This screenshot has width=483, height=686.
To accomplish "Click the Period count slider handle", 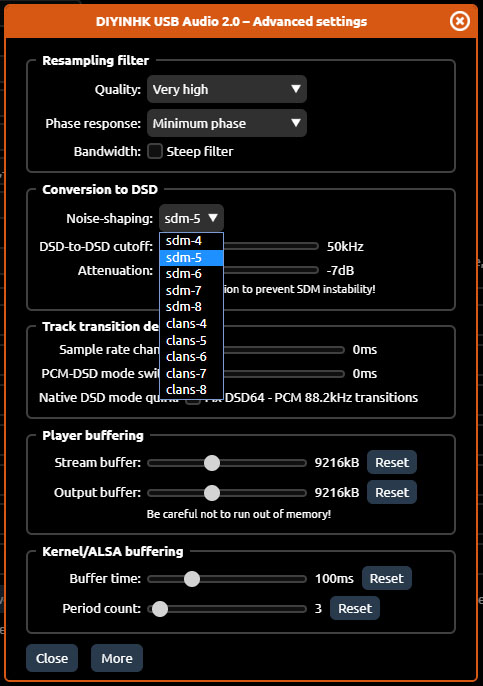I will [x=160, y=609].
